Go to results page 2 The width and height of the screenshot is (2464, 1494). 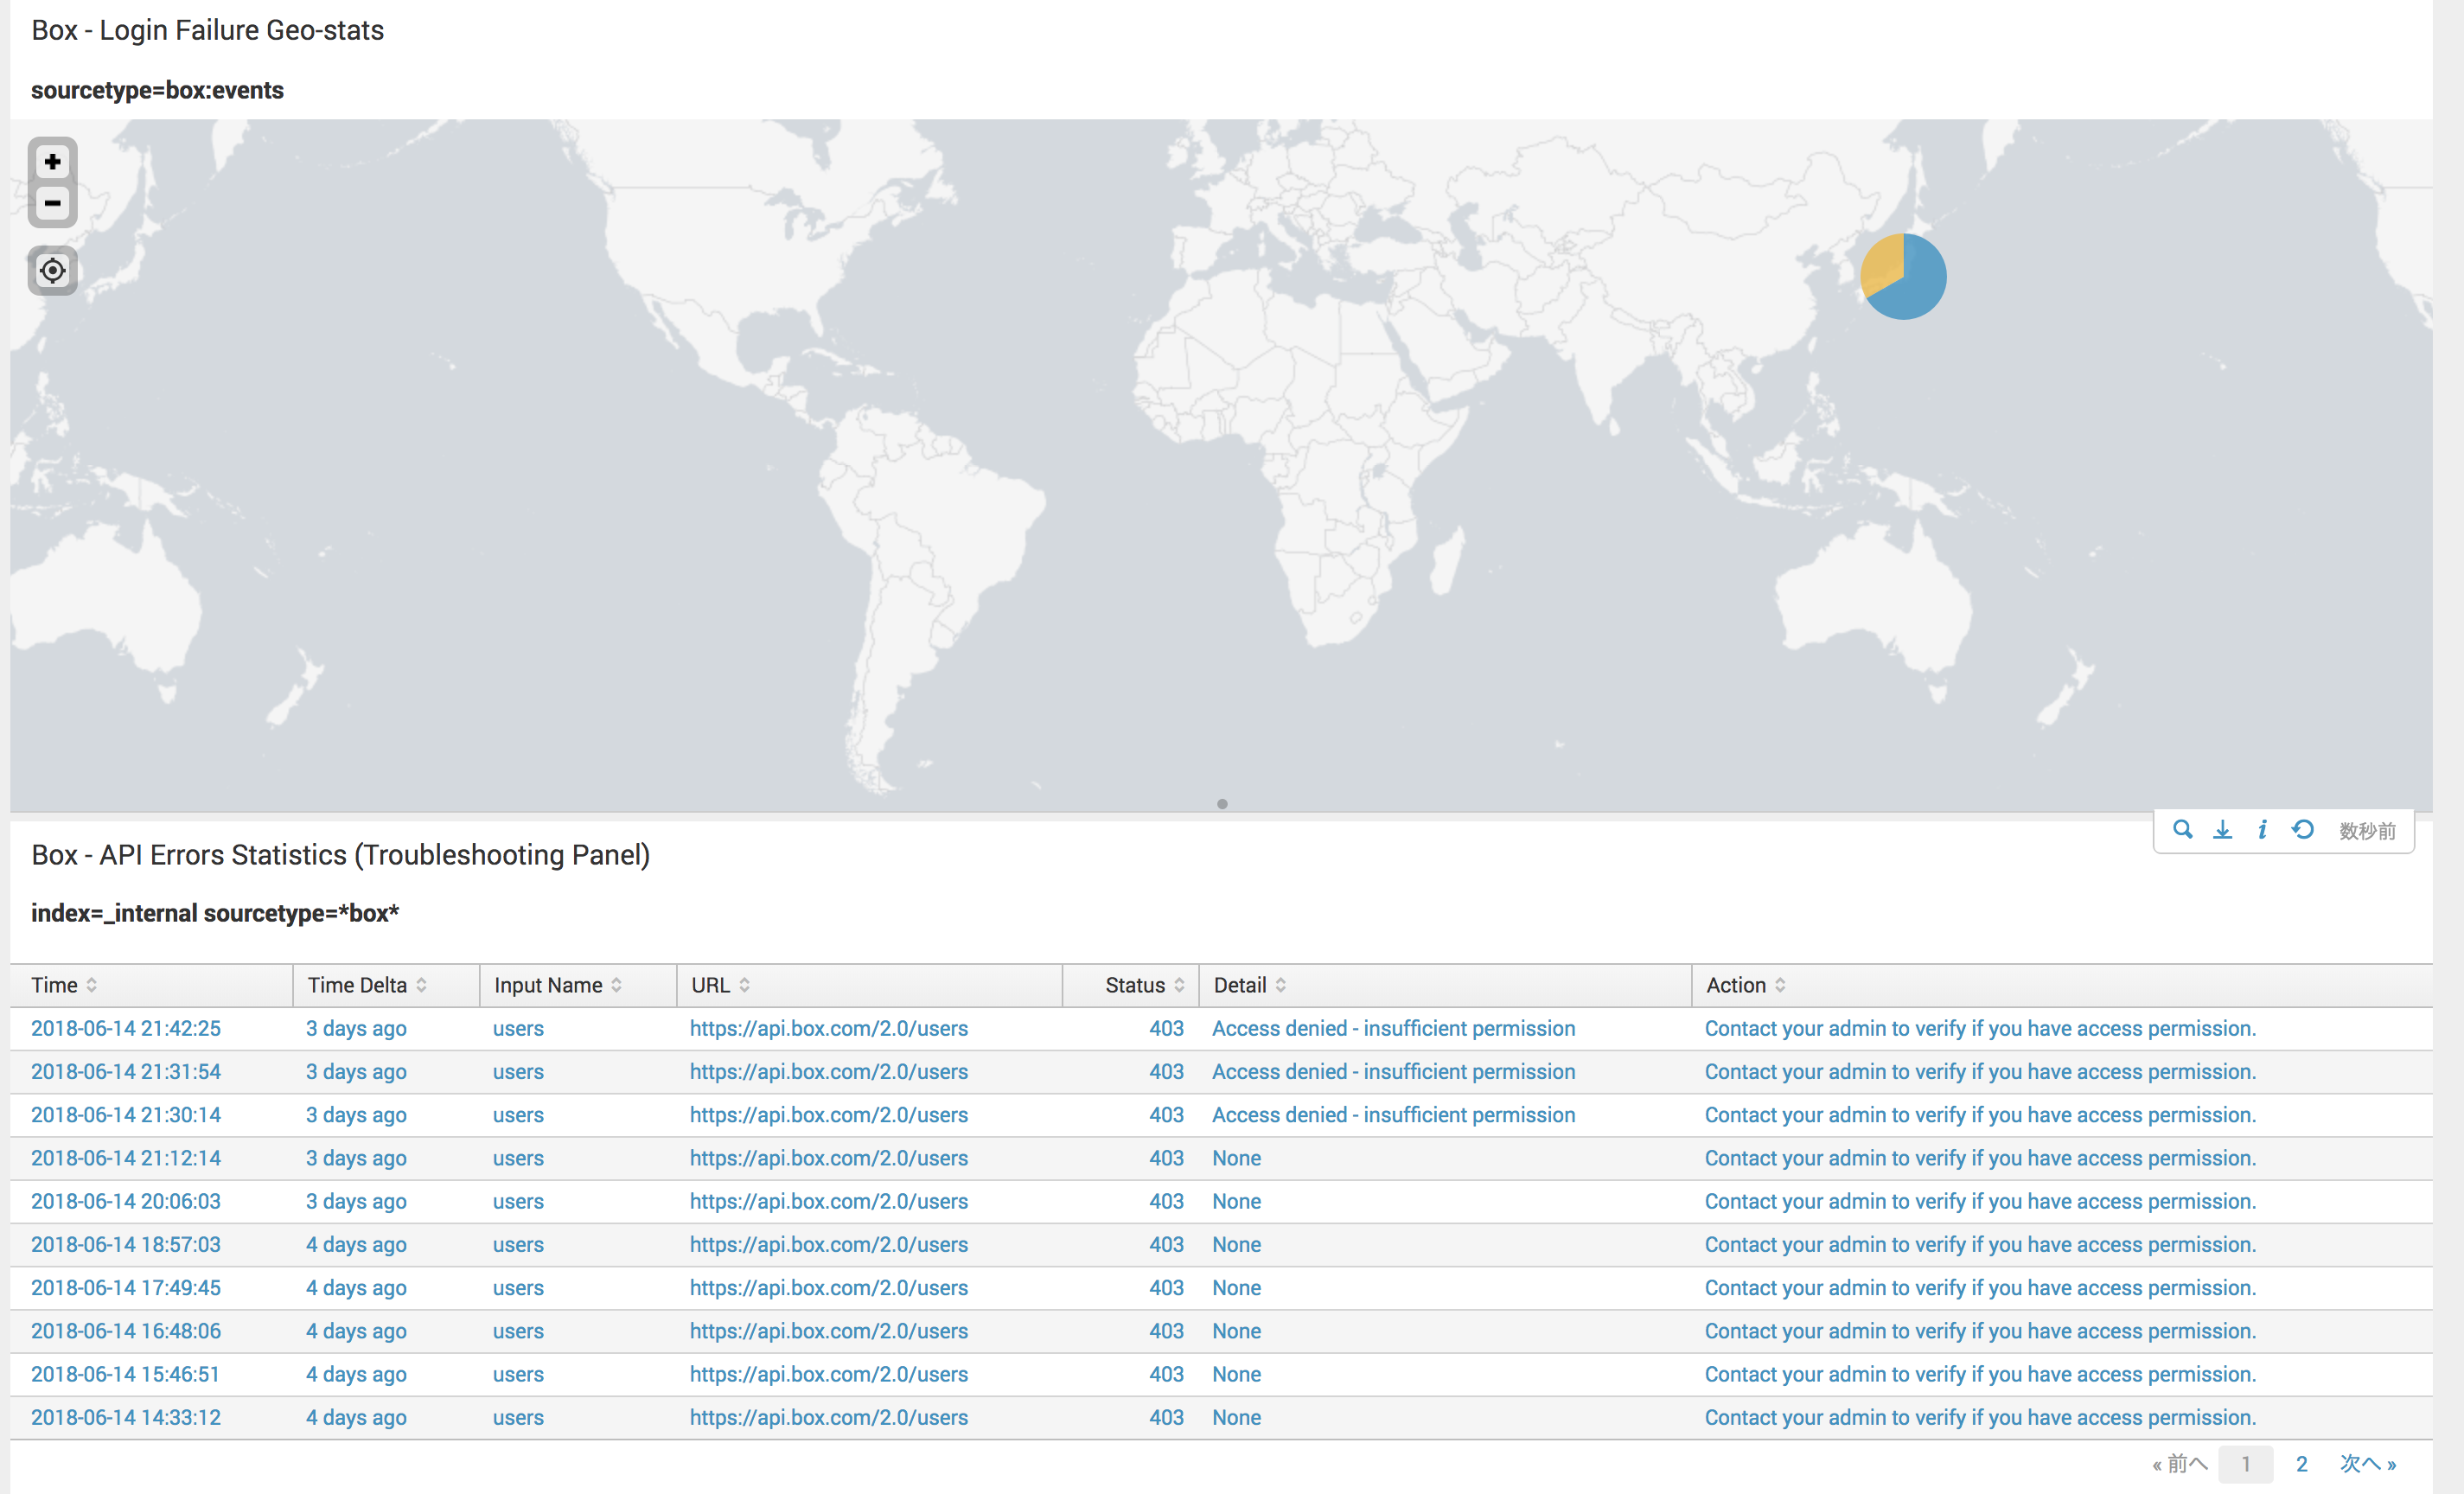2301,1463
